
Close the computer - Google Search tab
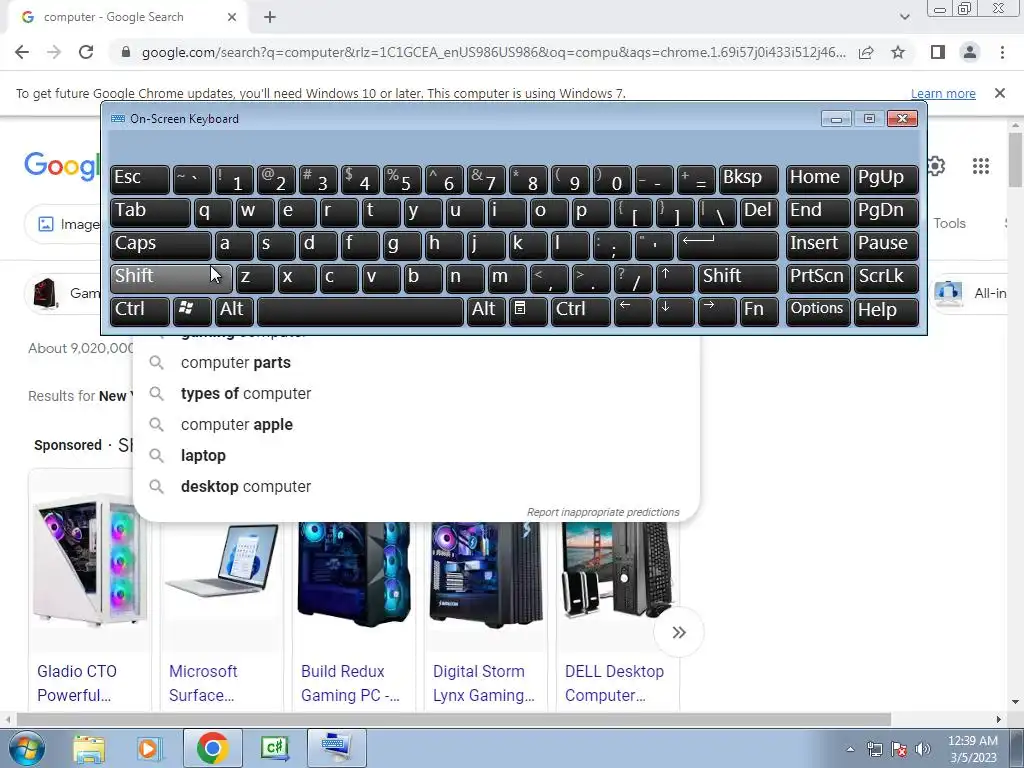pyautogui.click(x=232, y=18)
